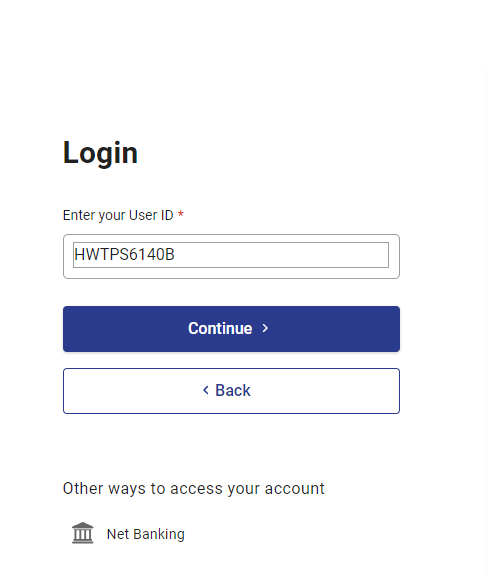Viewport: 487px width, 577px height.
Task: Click the bank building icon
Action: pyautogui.click(x=82, y=533)
